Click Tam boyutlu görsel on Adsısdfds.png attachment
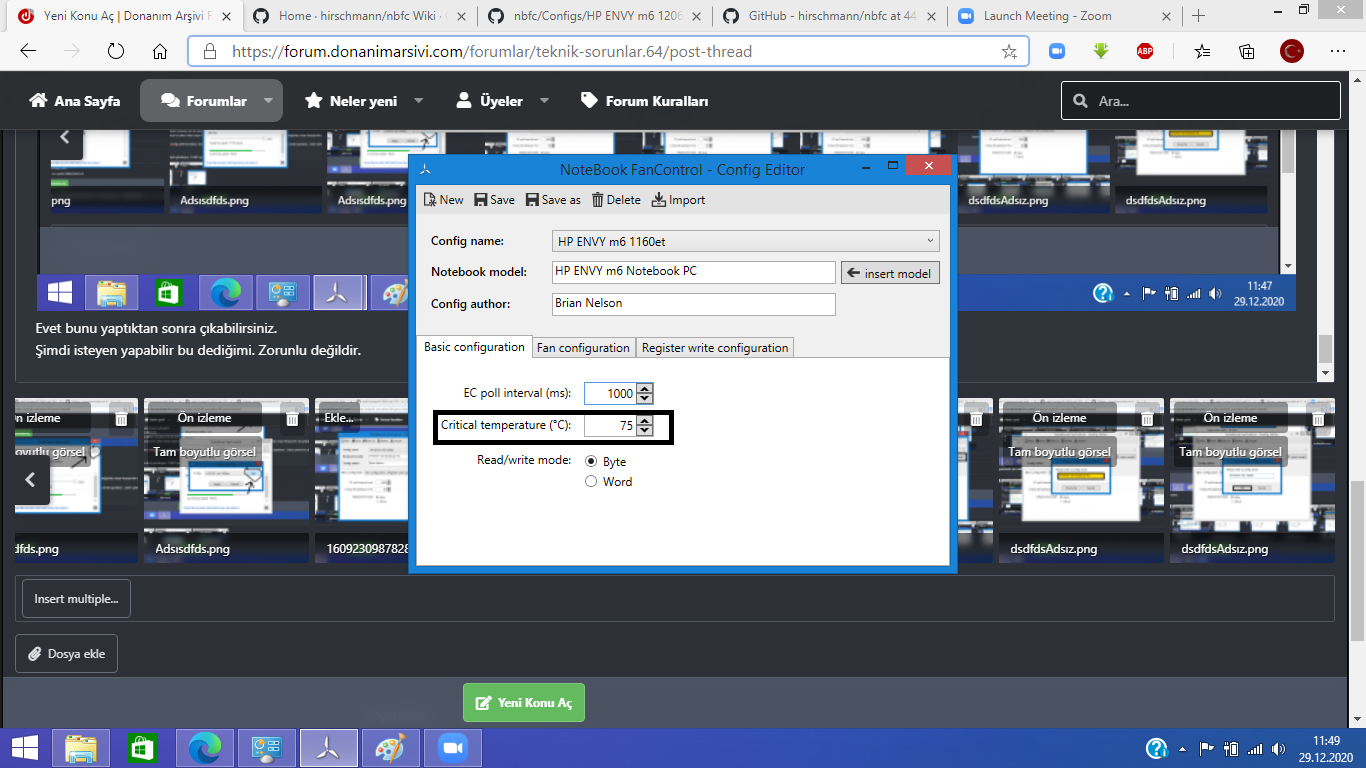1366x768 pixels. point(204,452)
